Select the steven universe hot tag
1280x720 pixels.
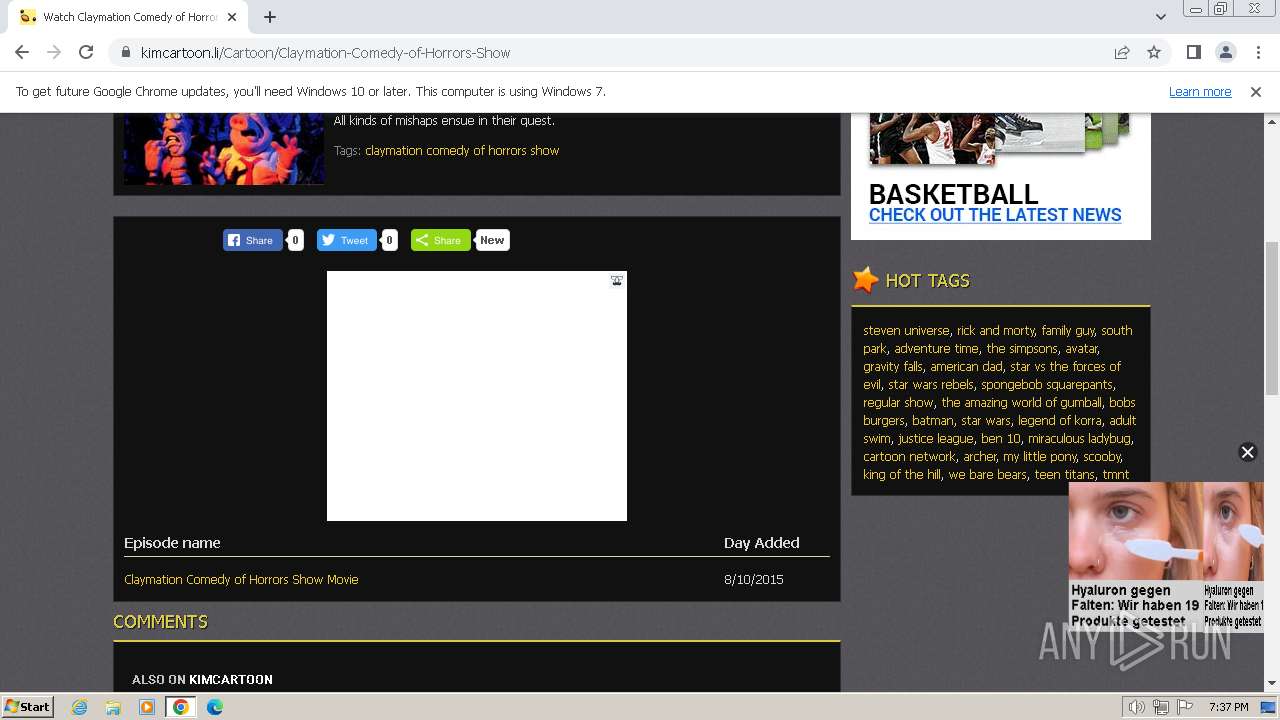click(x=906, y=331)
